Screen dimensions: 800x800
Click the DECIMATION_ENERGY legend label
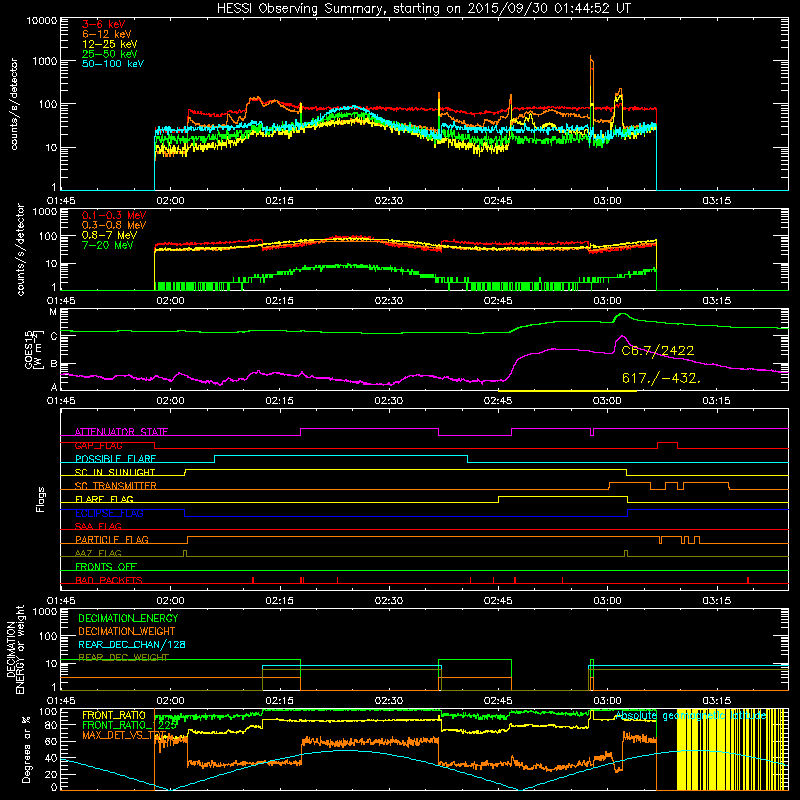(128, 618)
